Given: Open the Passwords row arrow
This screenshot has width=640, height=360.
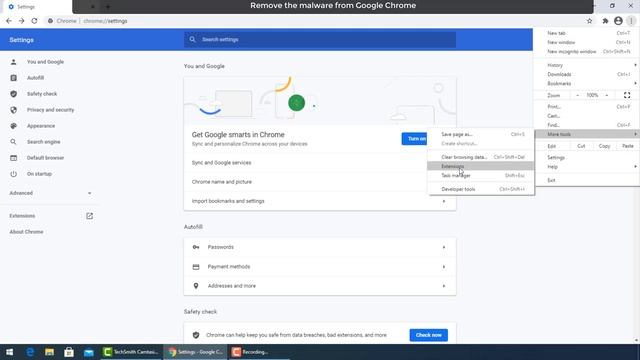Looking at the screenshot, I should (x=444, y=247).
